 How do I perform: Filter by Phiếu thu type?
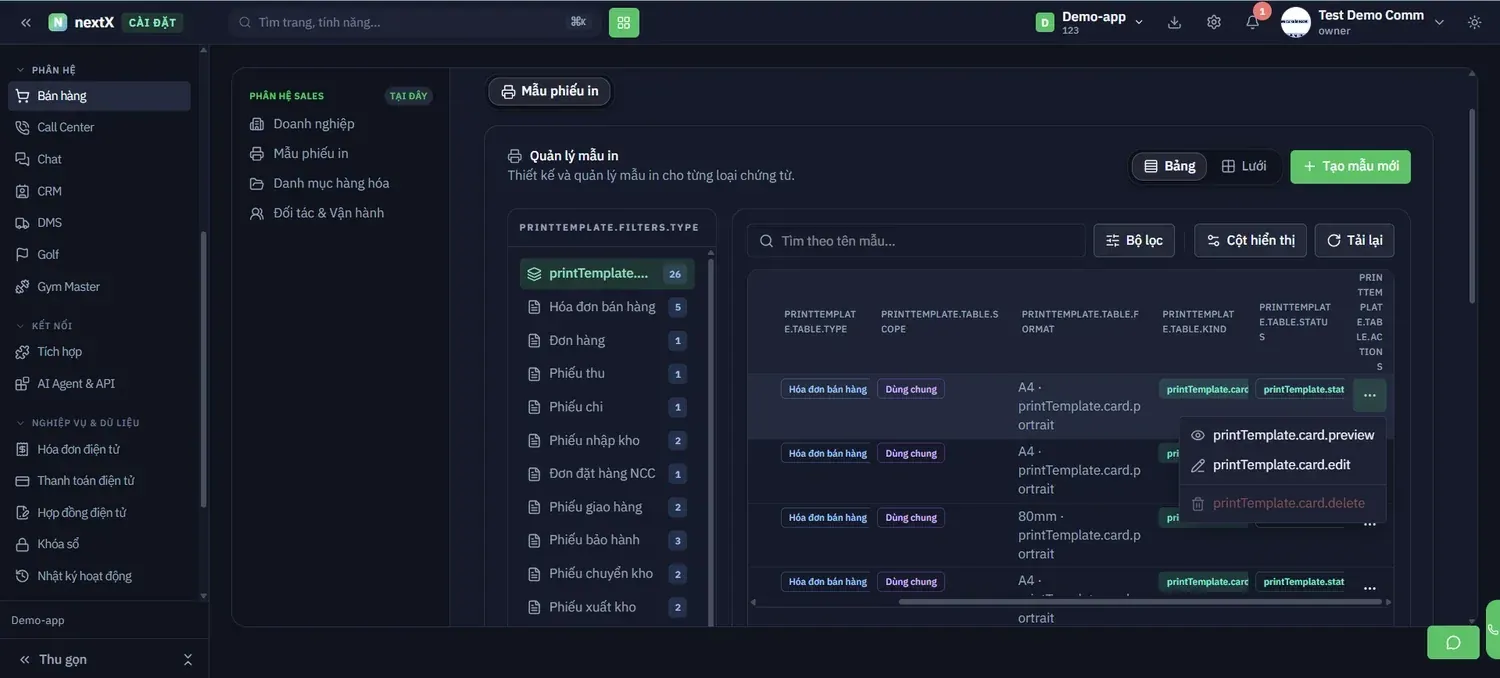point(607,374)
